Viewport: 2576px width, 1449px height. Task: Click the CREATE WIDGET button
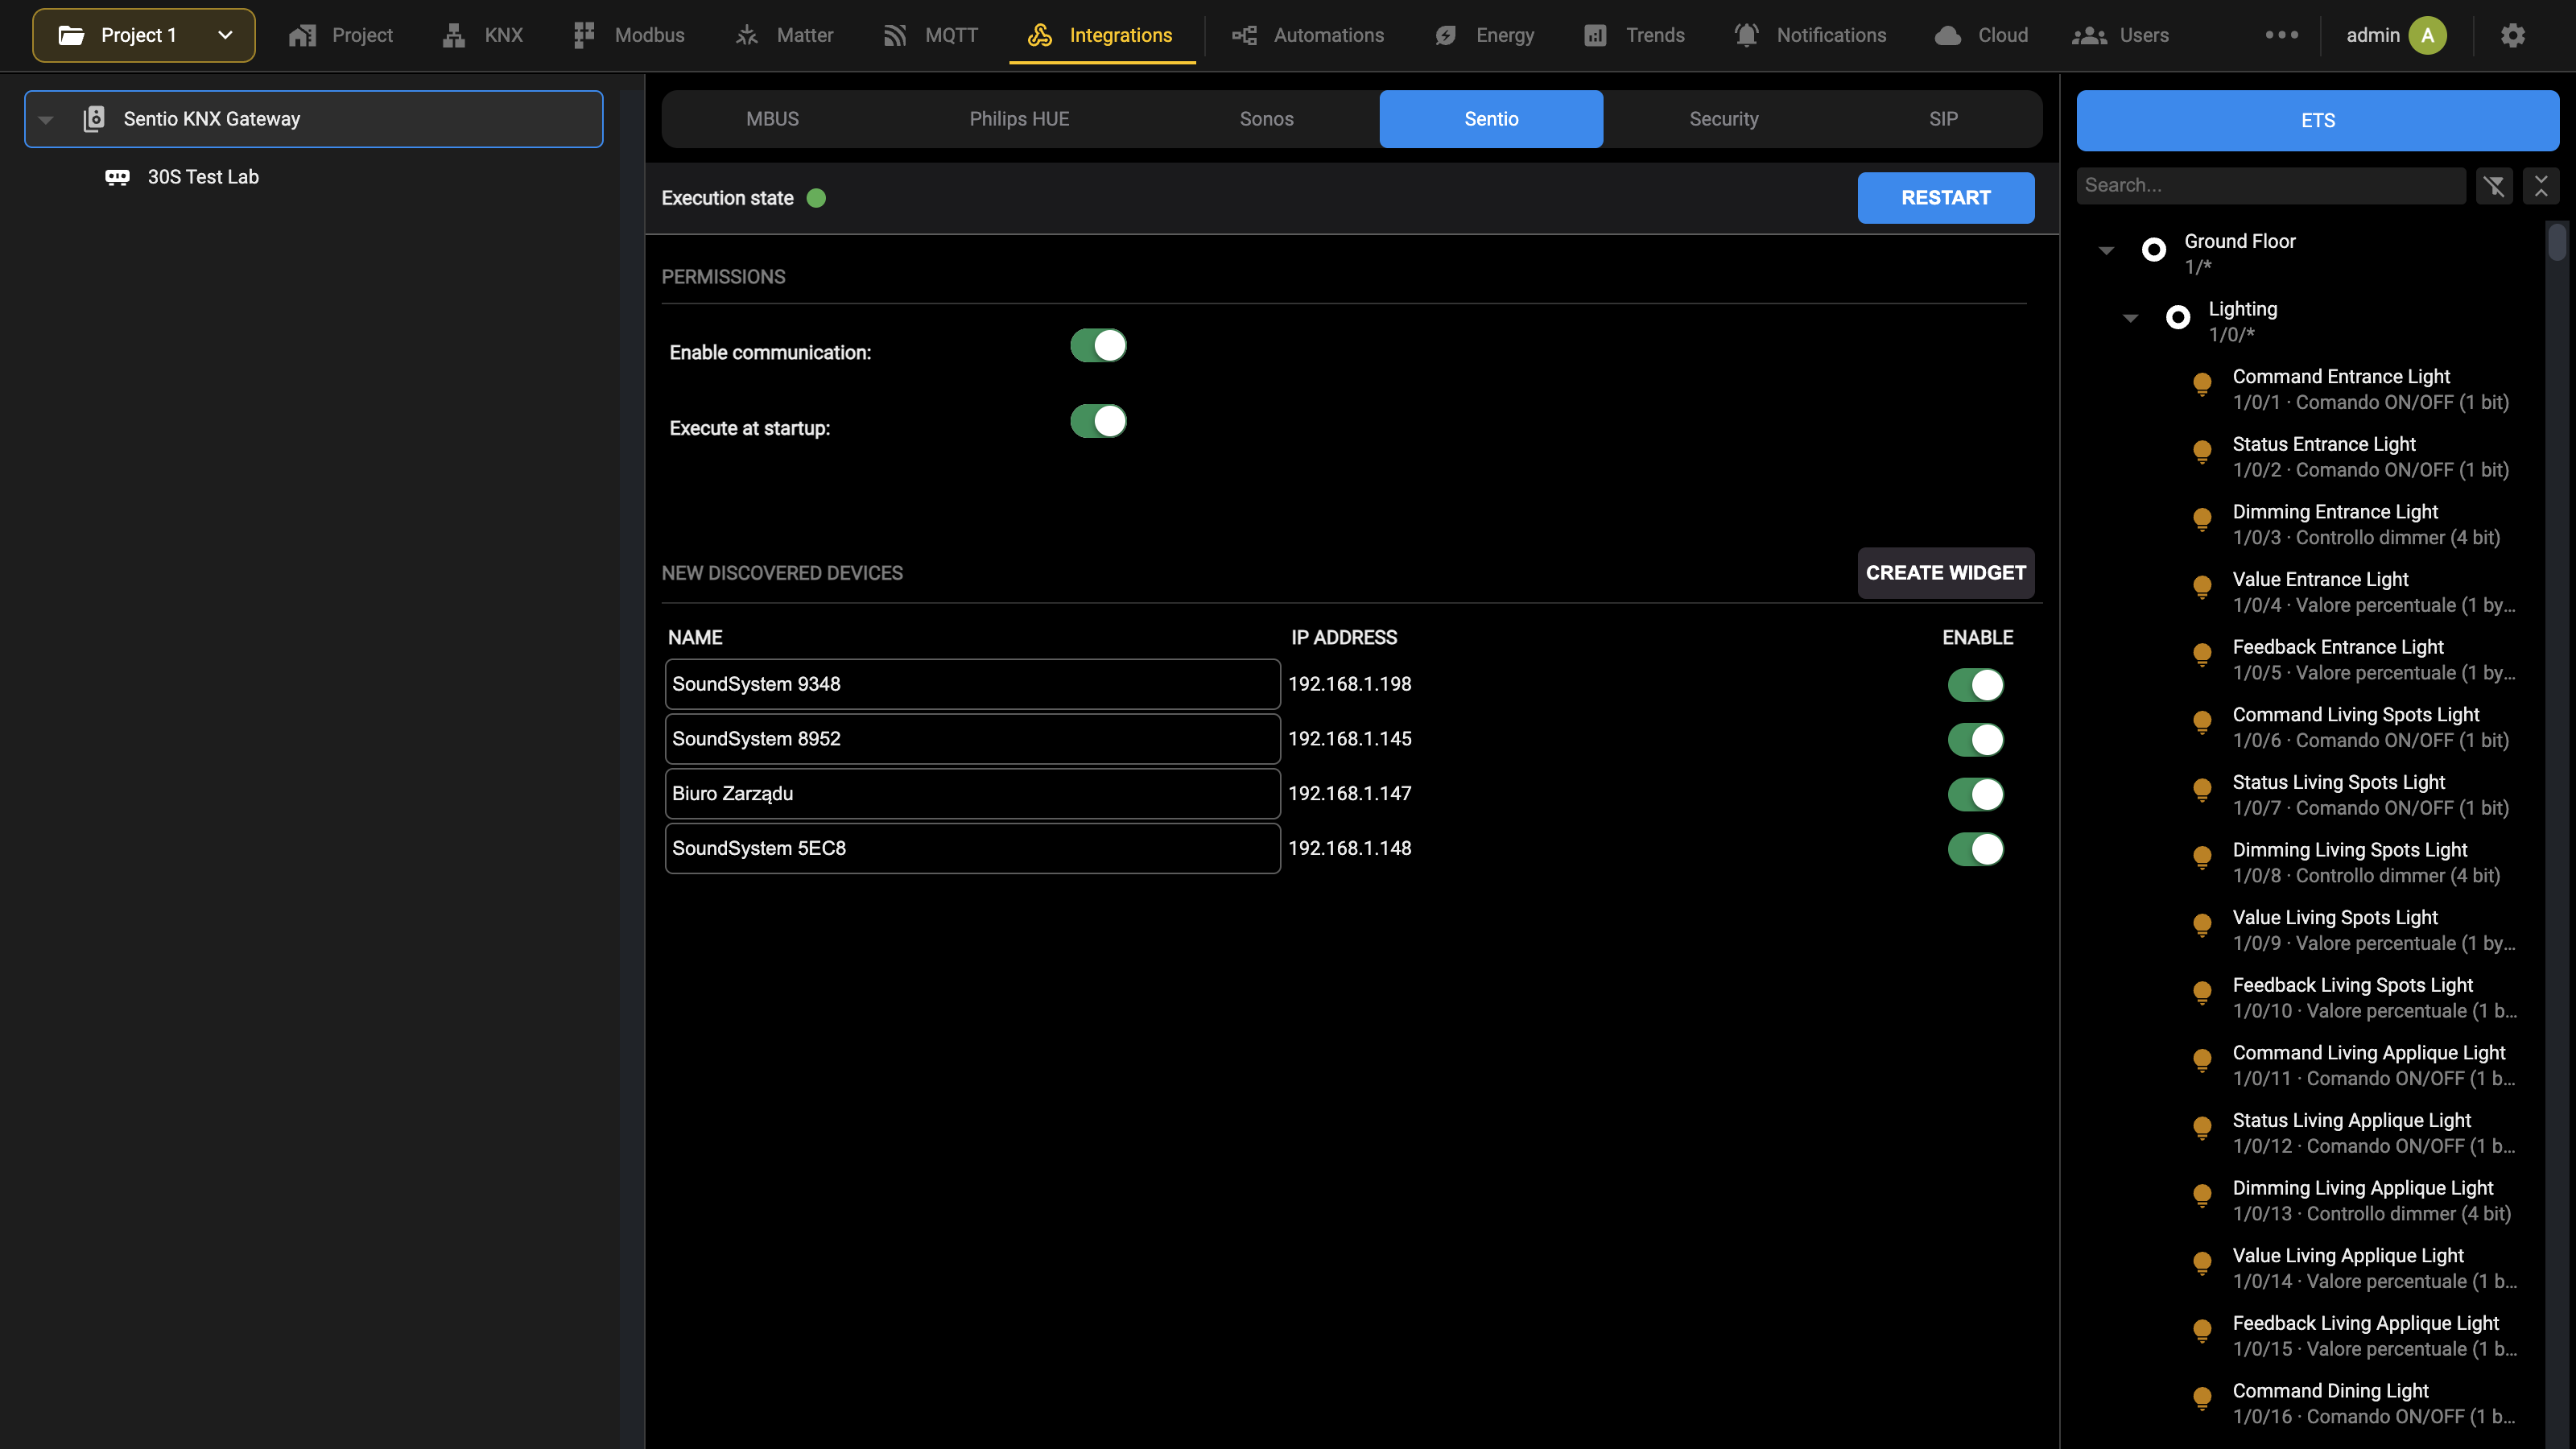click(x=1945, y=573)
